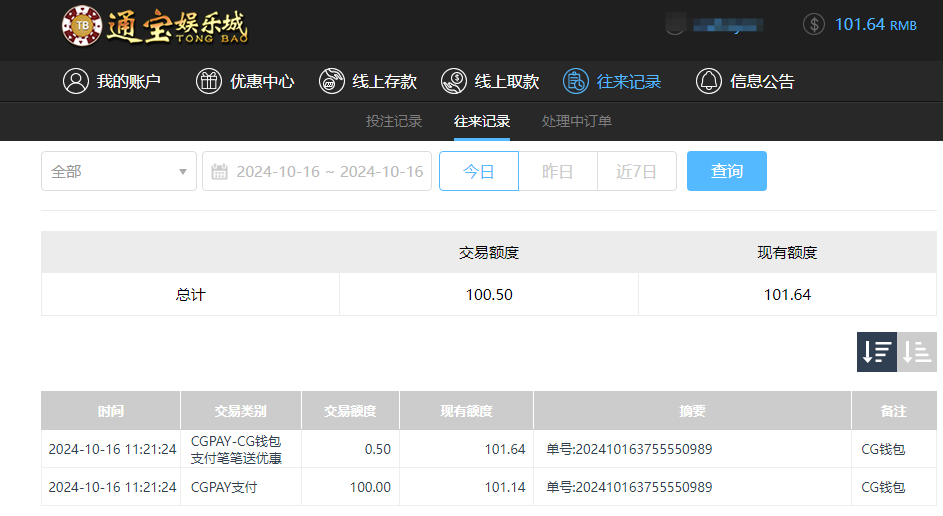Click CG钱包 remark in the 100.00 row
Viewport: 943px width, 516px height.
point(883,487)
